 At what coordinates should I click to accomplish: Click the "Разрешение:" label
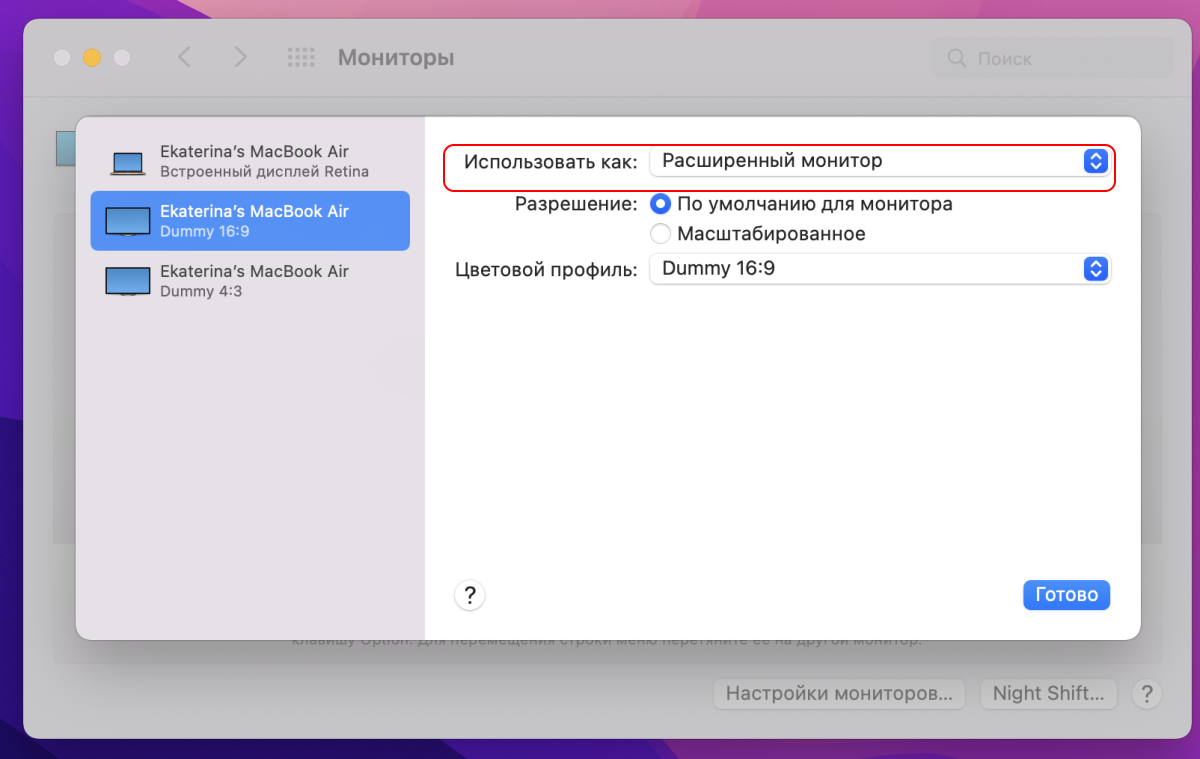576,204
